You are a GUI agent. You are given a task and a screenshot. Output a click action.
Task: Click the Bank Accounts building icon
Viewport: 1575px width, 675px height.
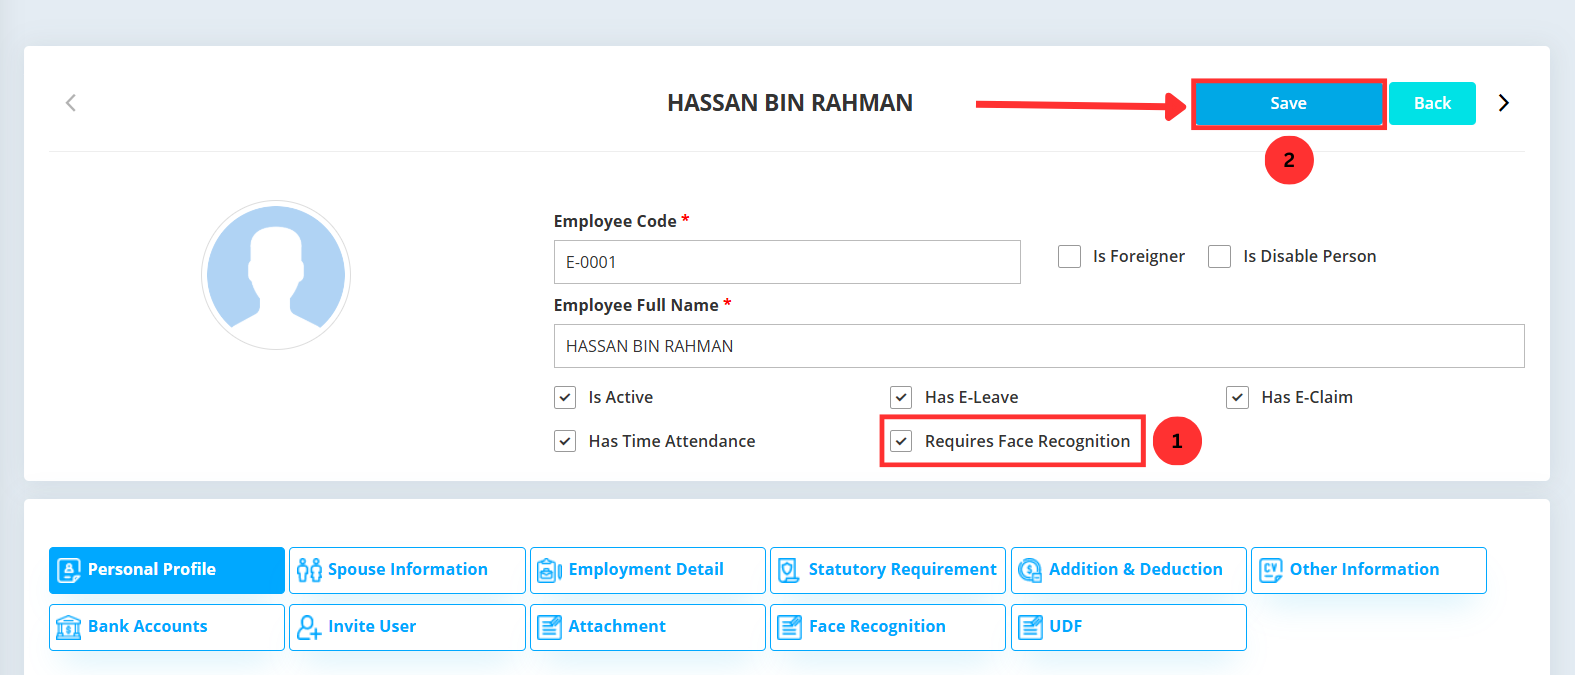click(69, 627)
